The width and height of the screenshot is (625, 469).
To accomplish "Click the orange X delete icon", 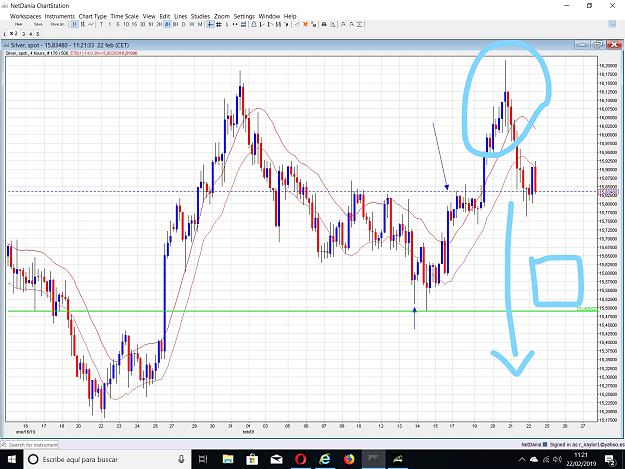I will click(x=305, y=24).
